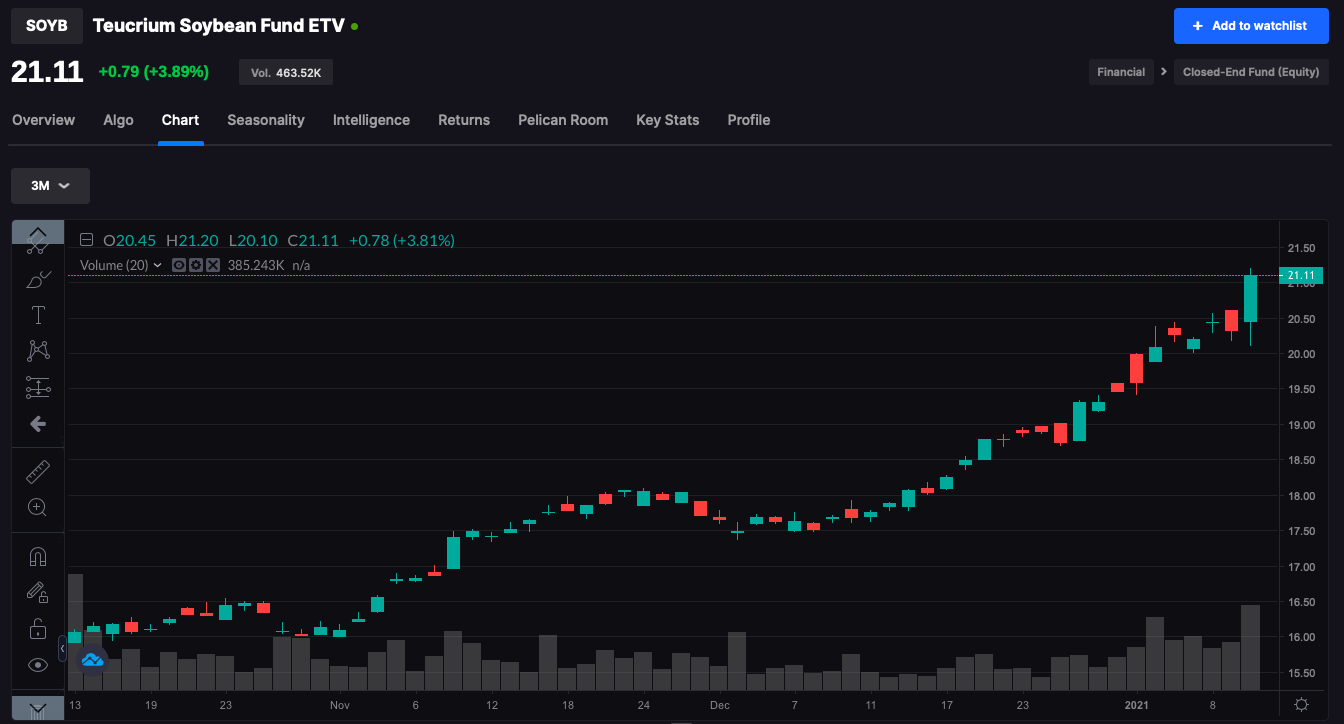Click the Dec label on time axis
Screen dimensions: 1344x724
pyautogui.click(x=720, y=705)
